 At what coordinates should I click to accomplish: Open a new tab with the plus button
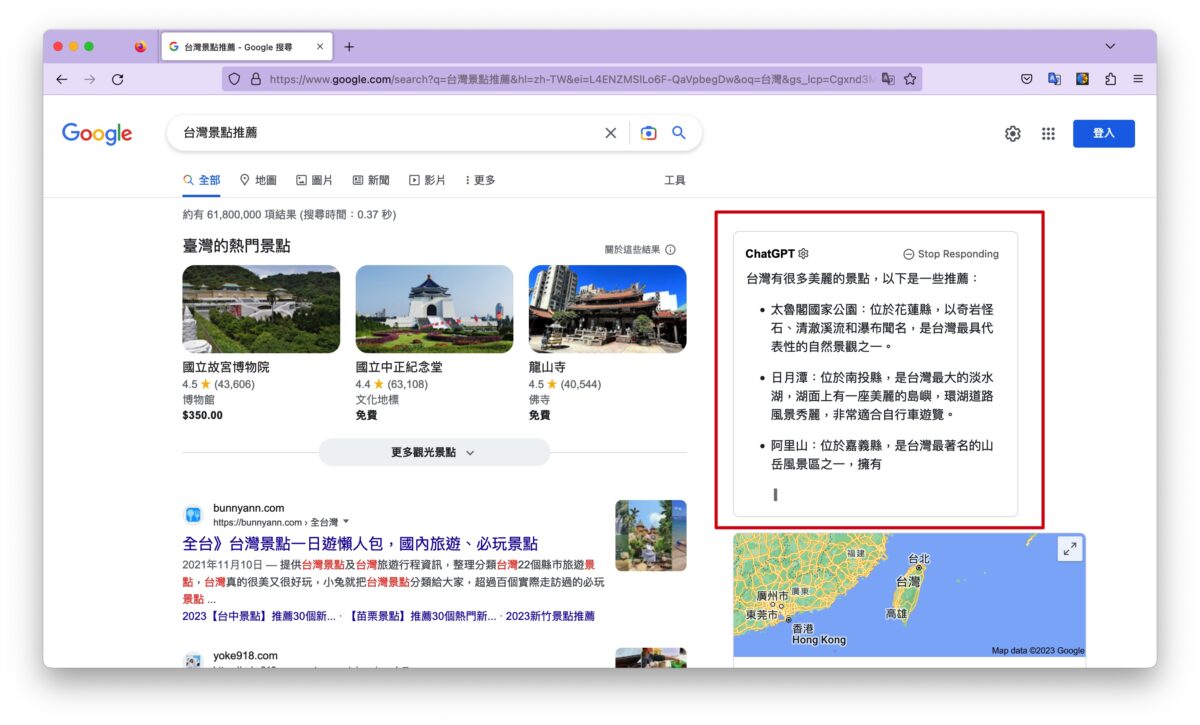click(349, 47)
